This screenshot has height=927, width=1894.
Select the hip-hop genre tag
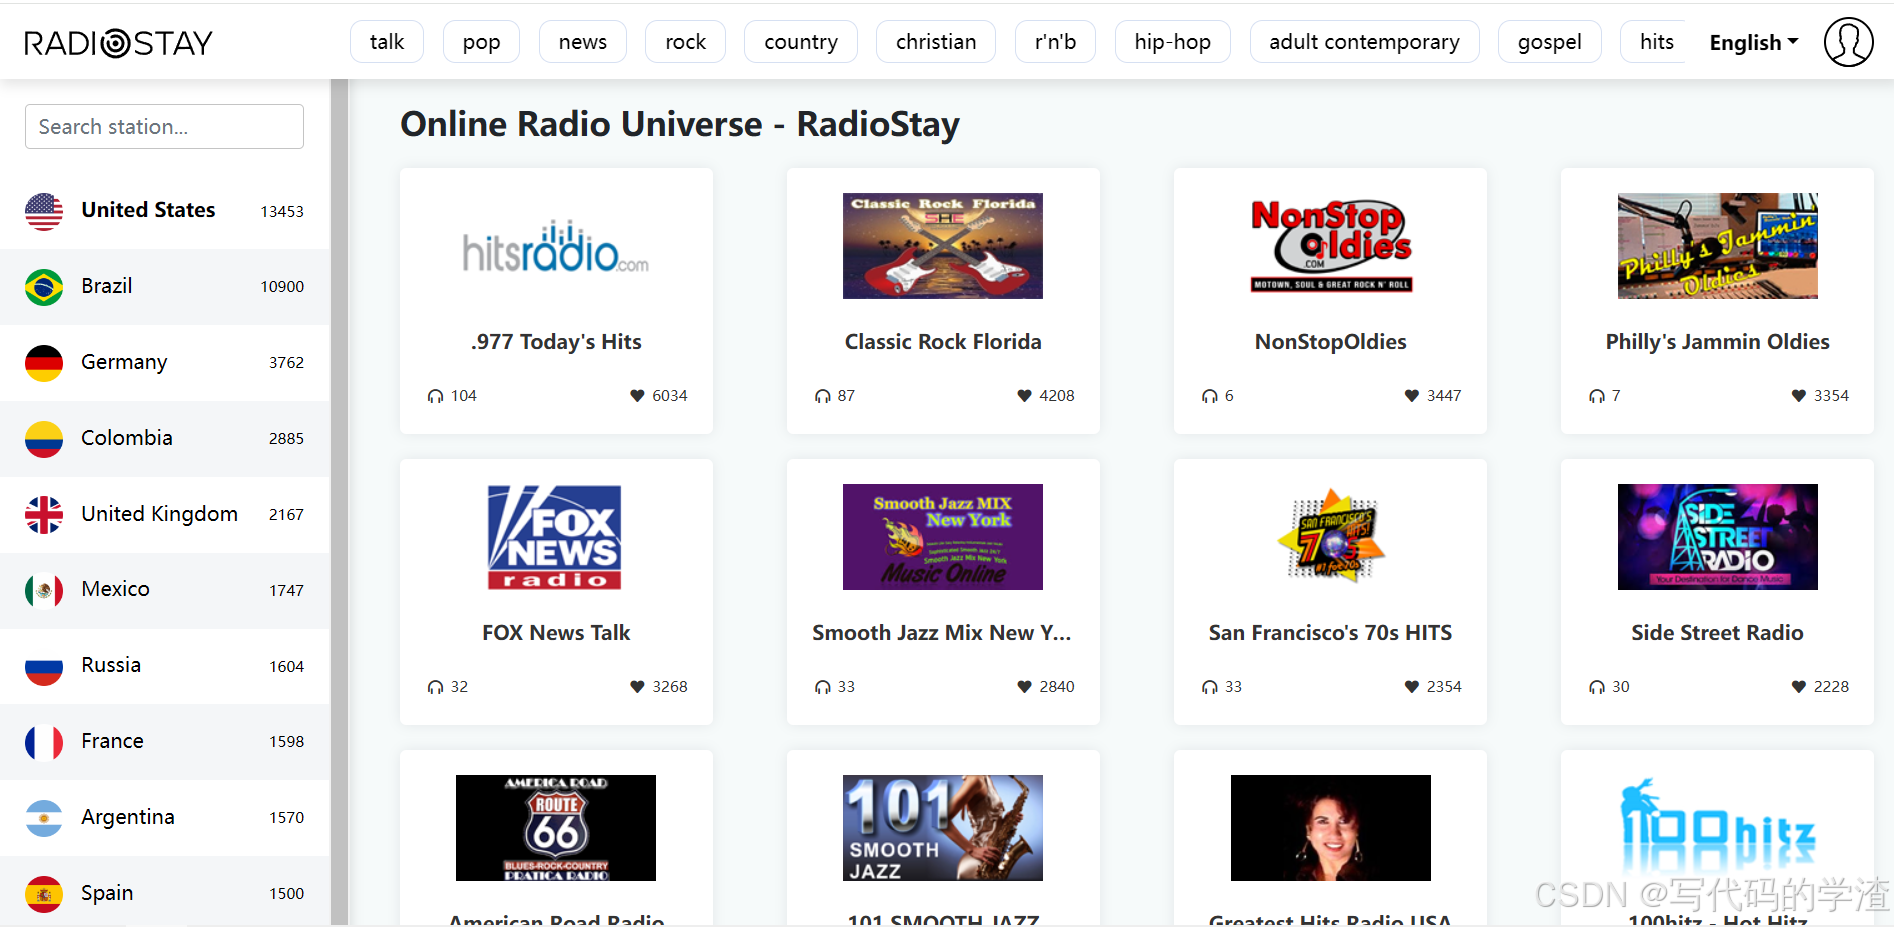[x=1172, y=42]
